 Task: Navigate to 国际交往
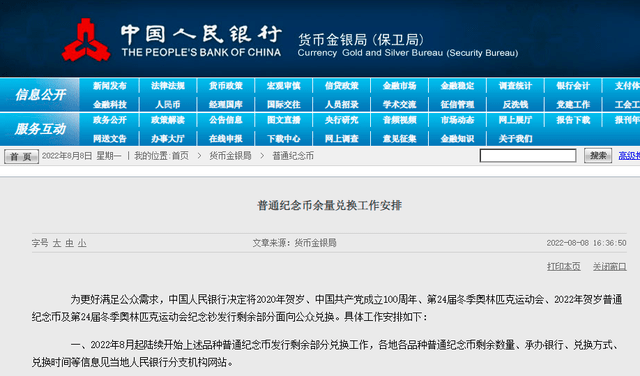(284, 105)
